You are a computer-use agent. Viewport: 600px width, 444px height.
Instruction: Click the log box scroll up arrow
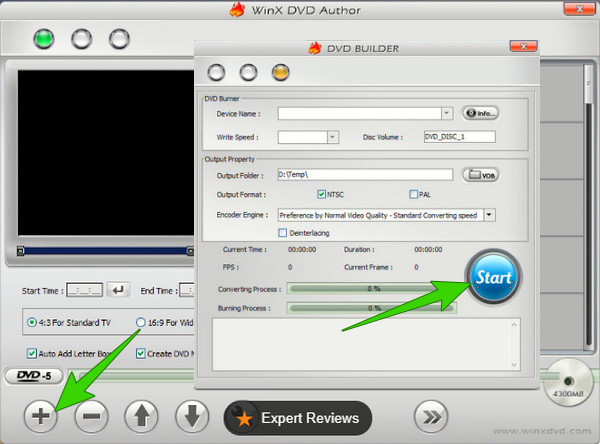point(514,325)
